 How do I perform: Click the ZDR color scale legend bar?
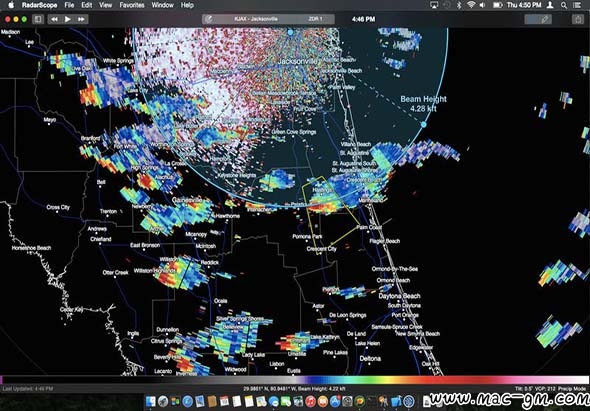click(295, 380)
